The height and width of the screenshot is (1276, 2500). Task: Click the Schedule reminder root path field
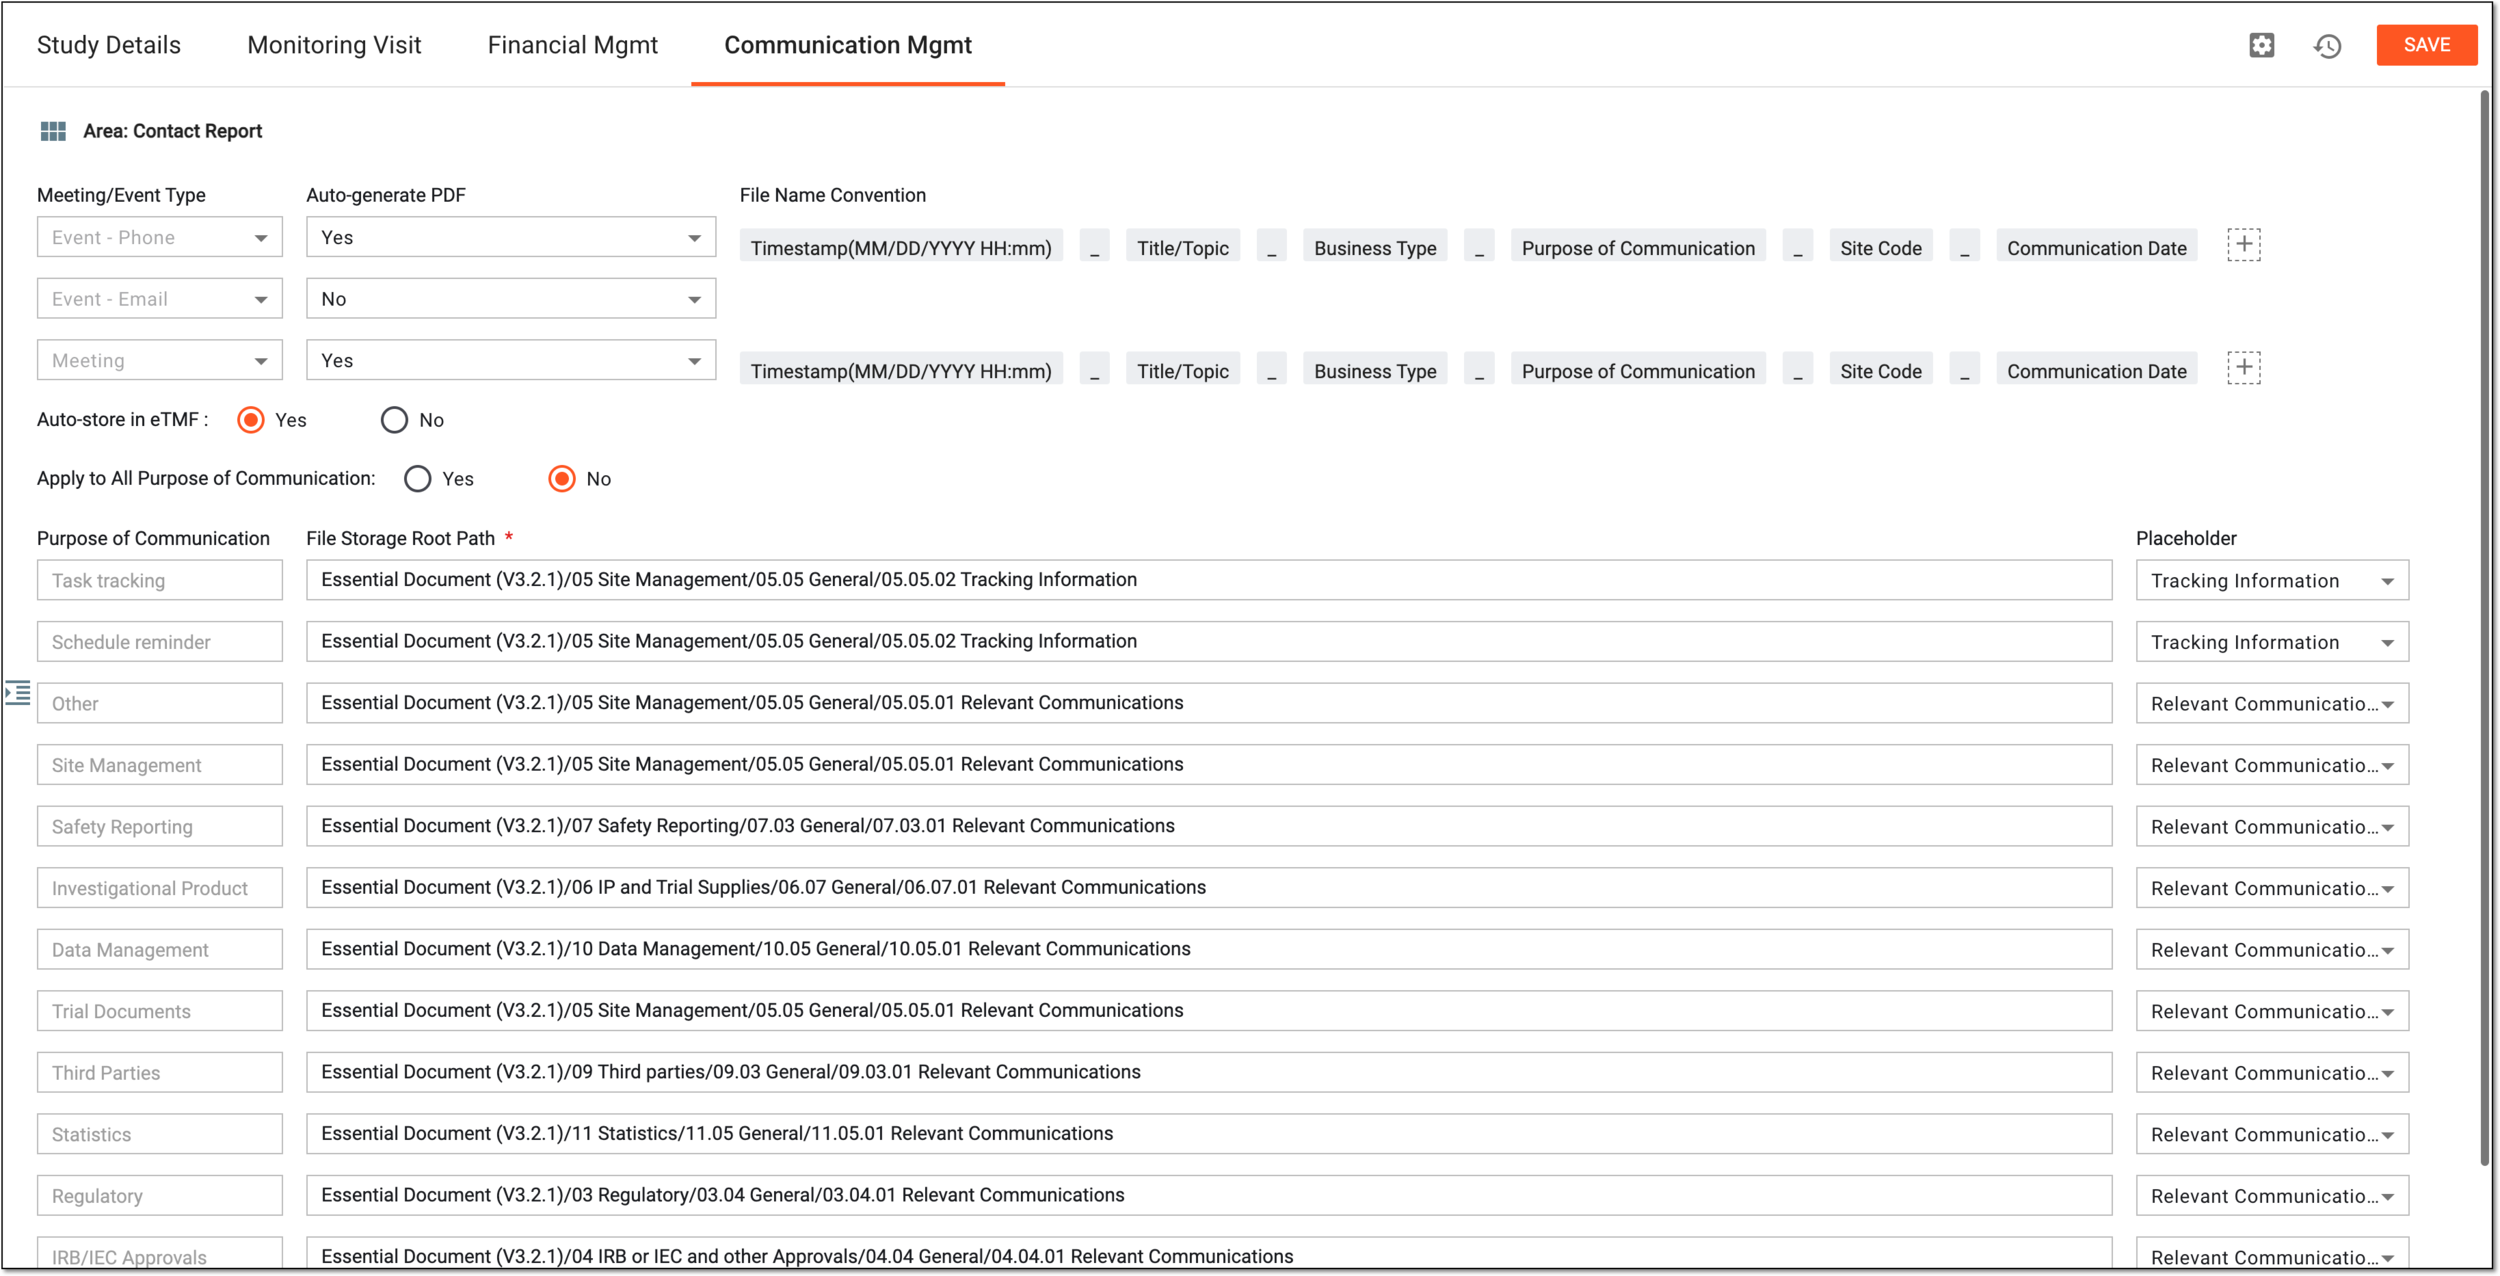pyautogui.click(x=1209, y=641)
